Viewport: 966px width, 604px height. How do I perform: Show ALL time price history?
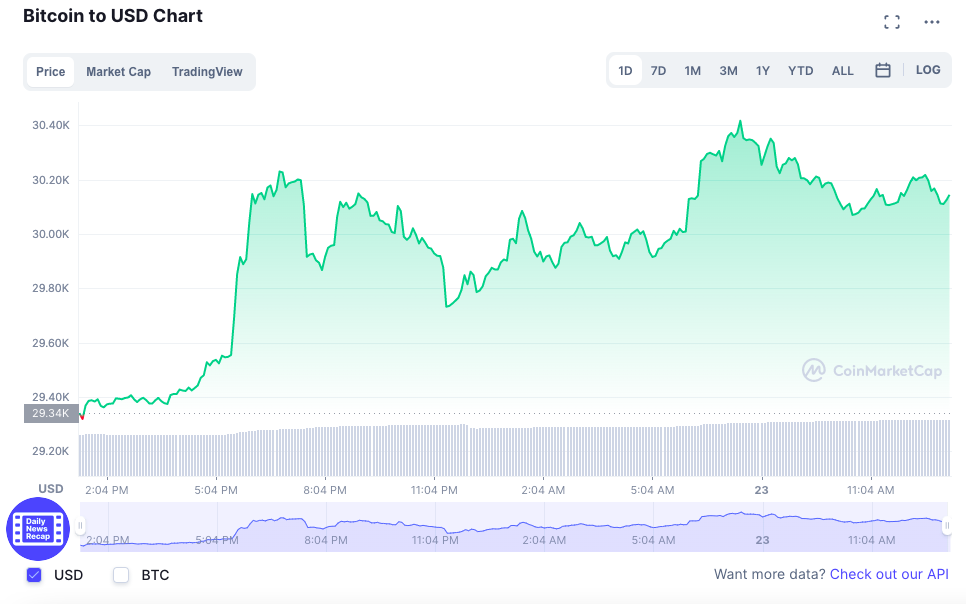[x=842, y=71]
